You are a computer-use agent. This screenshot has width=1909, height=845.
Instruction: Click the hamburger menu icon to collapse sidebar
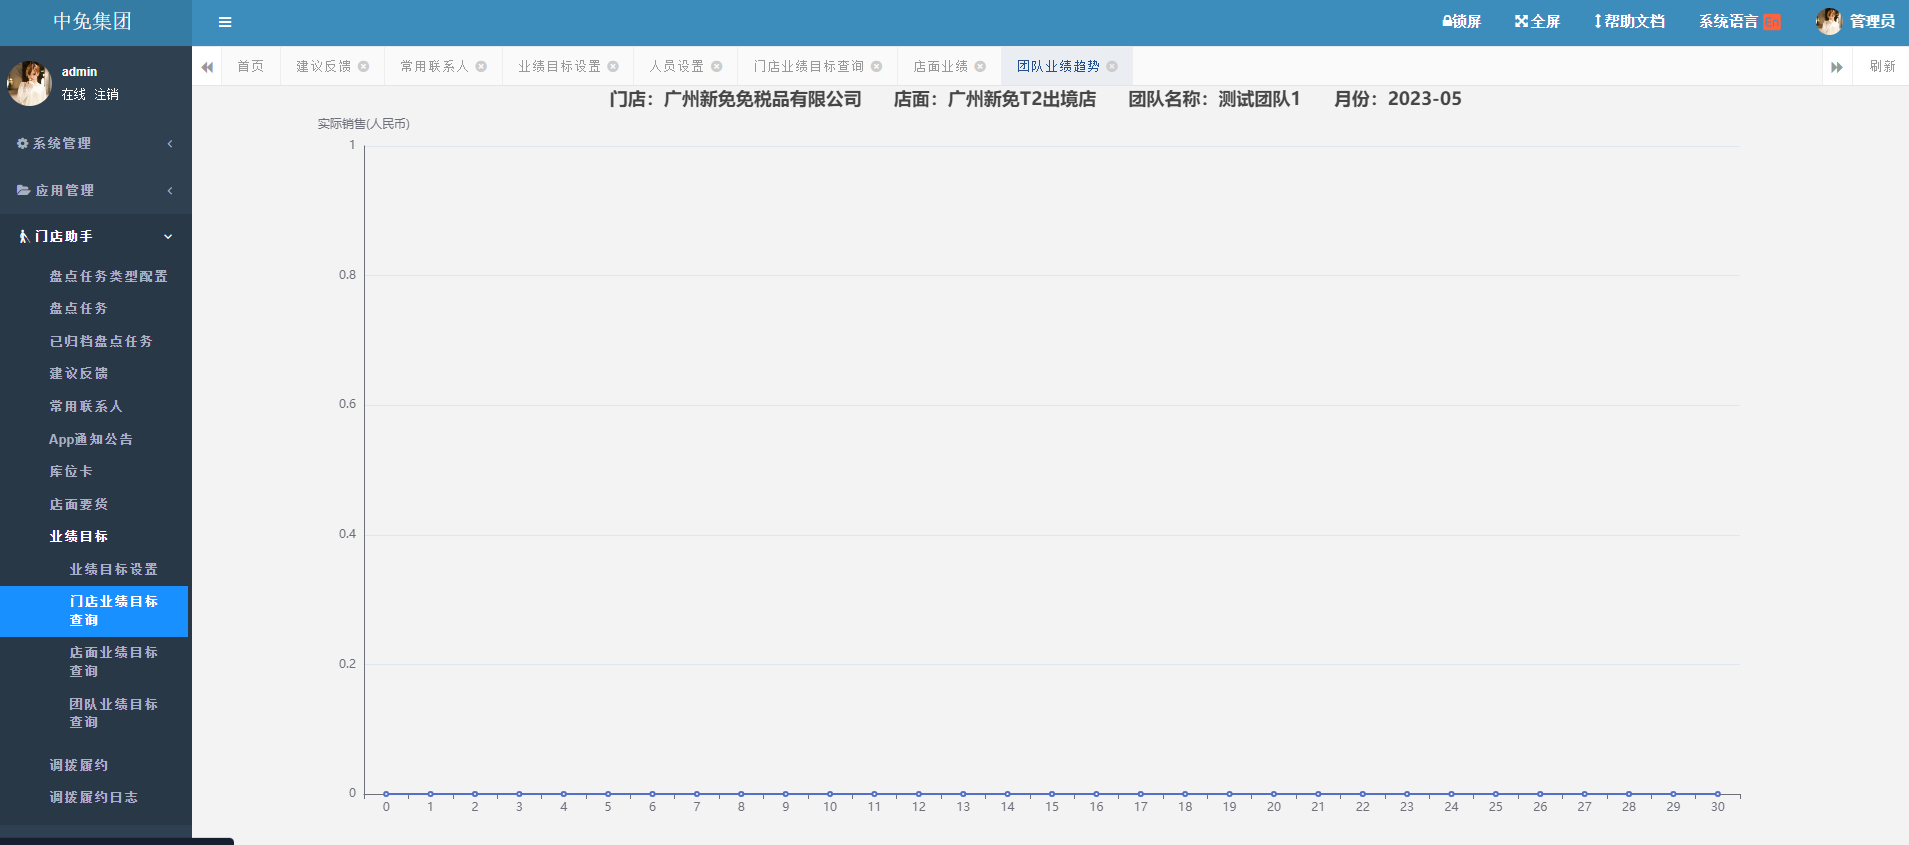225,22
